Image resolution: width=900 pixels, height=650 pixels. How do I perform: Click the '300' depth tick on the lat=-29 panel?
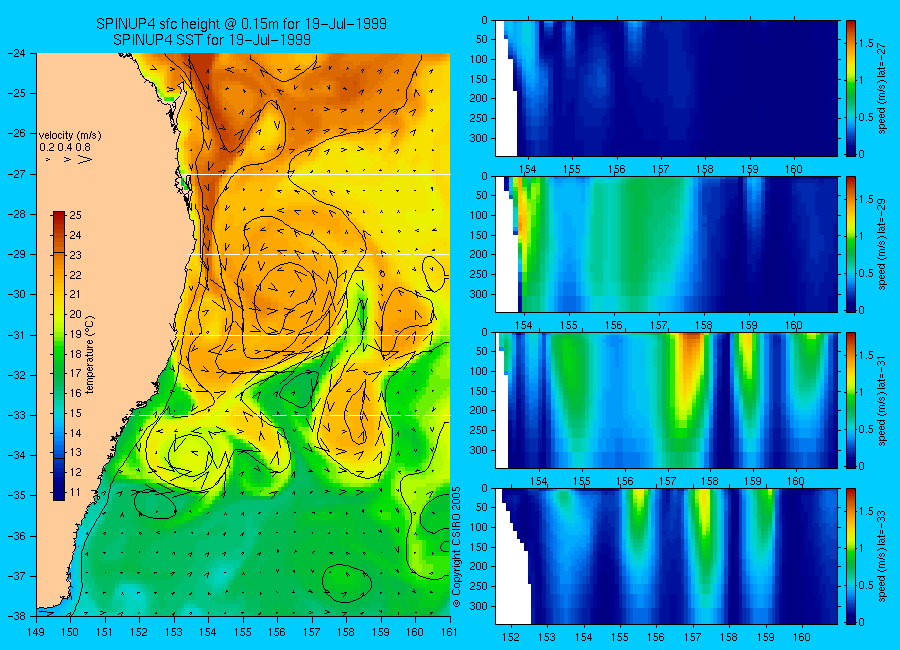point(479,295)
